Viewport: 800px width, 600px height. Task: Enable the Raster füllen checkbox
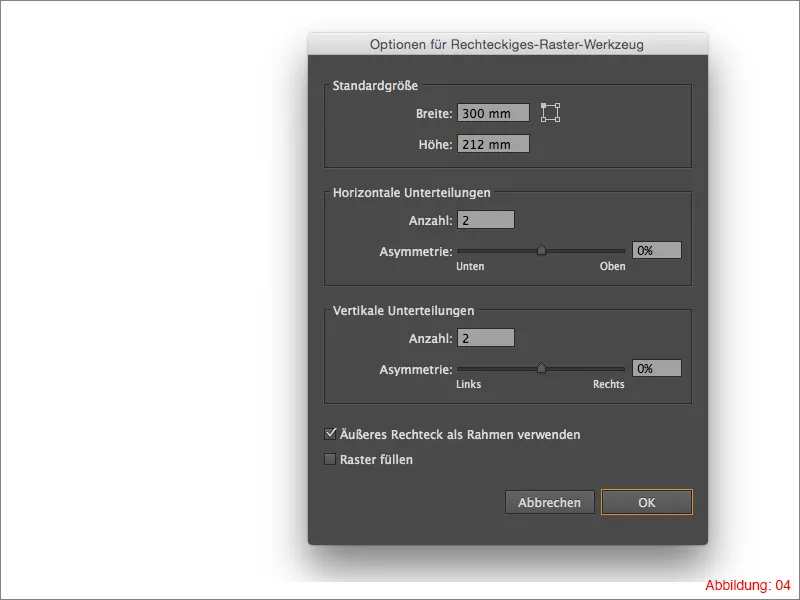330,459
